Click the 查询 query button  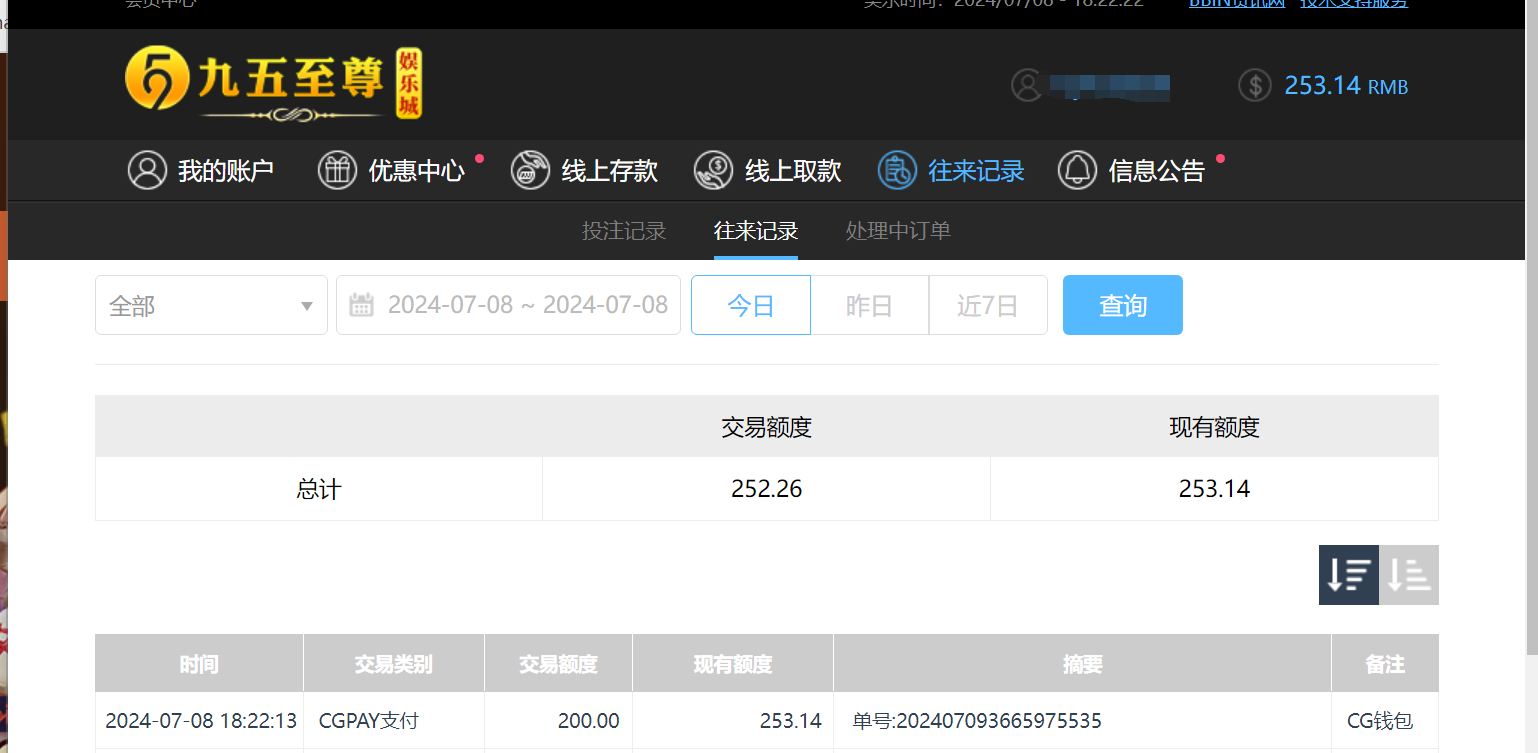[x=1122, y=305]
